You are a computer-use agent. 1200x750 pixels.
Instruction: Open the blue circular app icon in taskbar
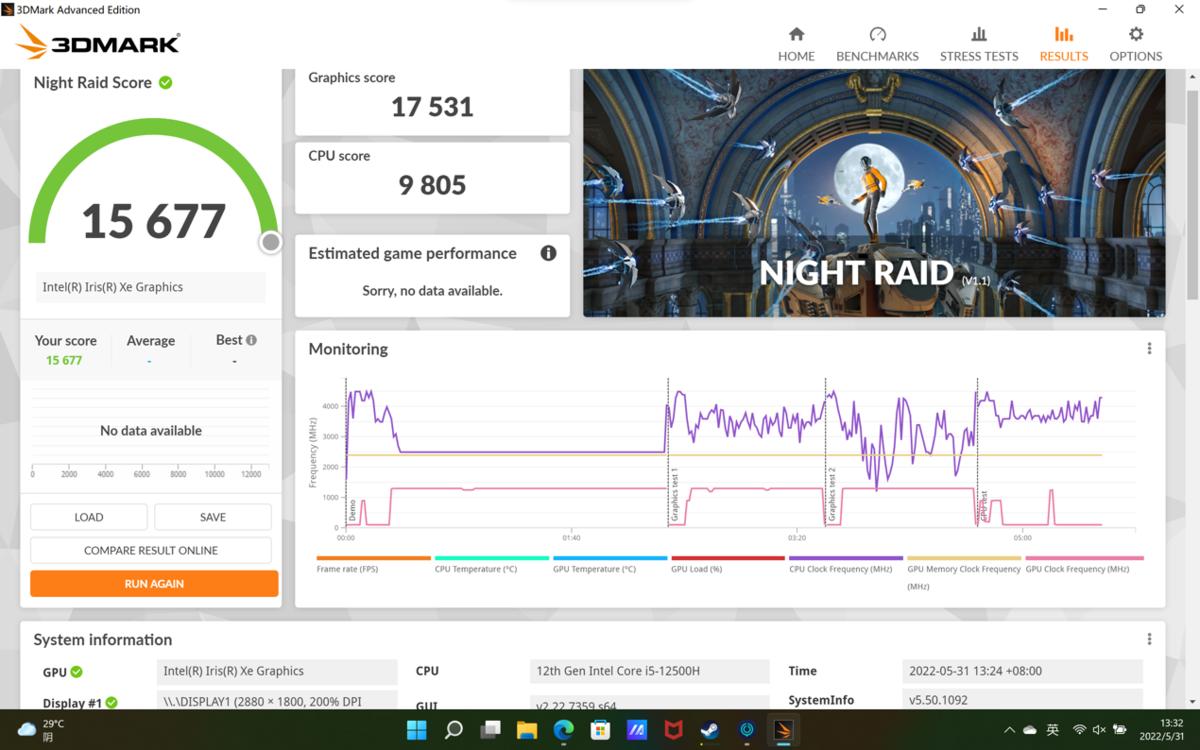747,730
